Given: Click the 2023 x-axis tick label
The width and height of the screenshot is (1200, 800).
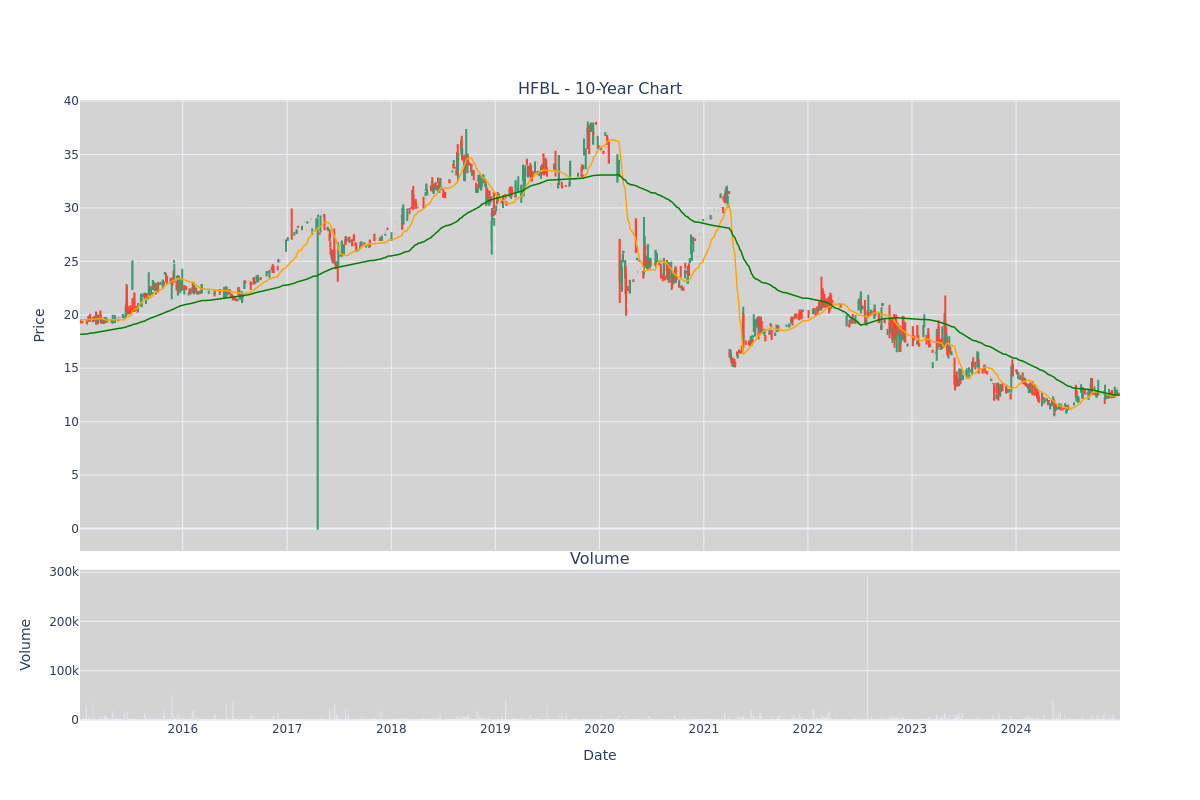Looking at the screenshot, I should tap(912, 729).
